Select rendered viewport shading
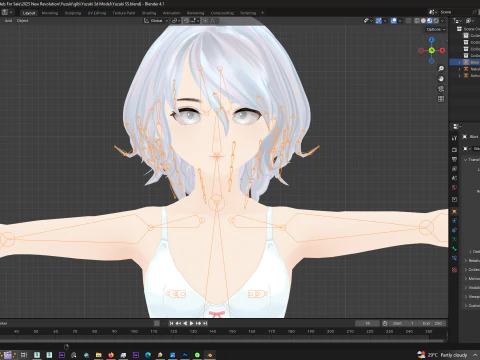Image resolution: width=480 pixels, height=360 pixels. [436, 21]
